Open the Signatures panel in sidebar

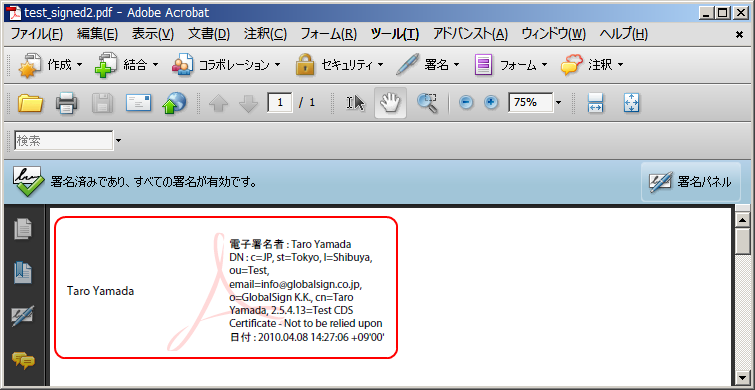(x=23, y=316)
